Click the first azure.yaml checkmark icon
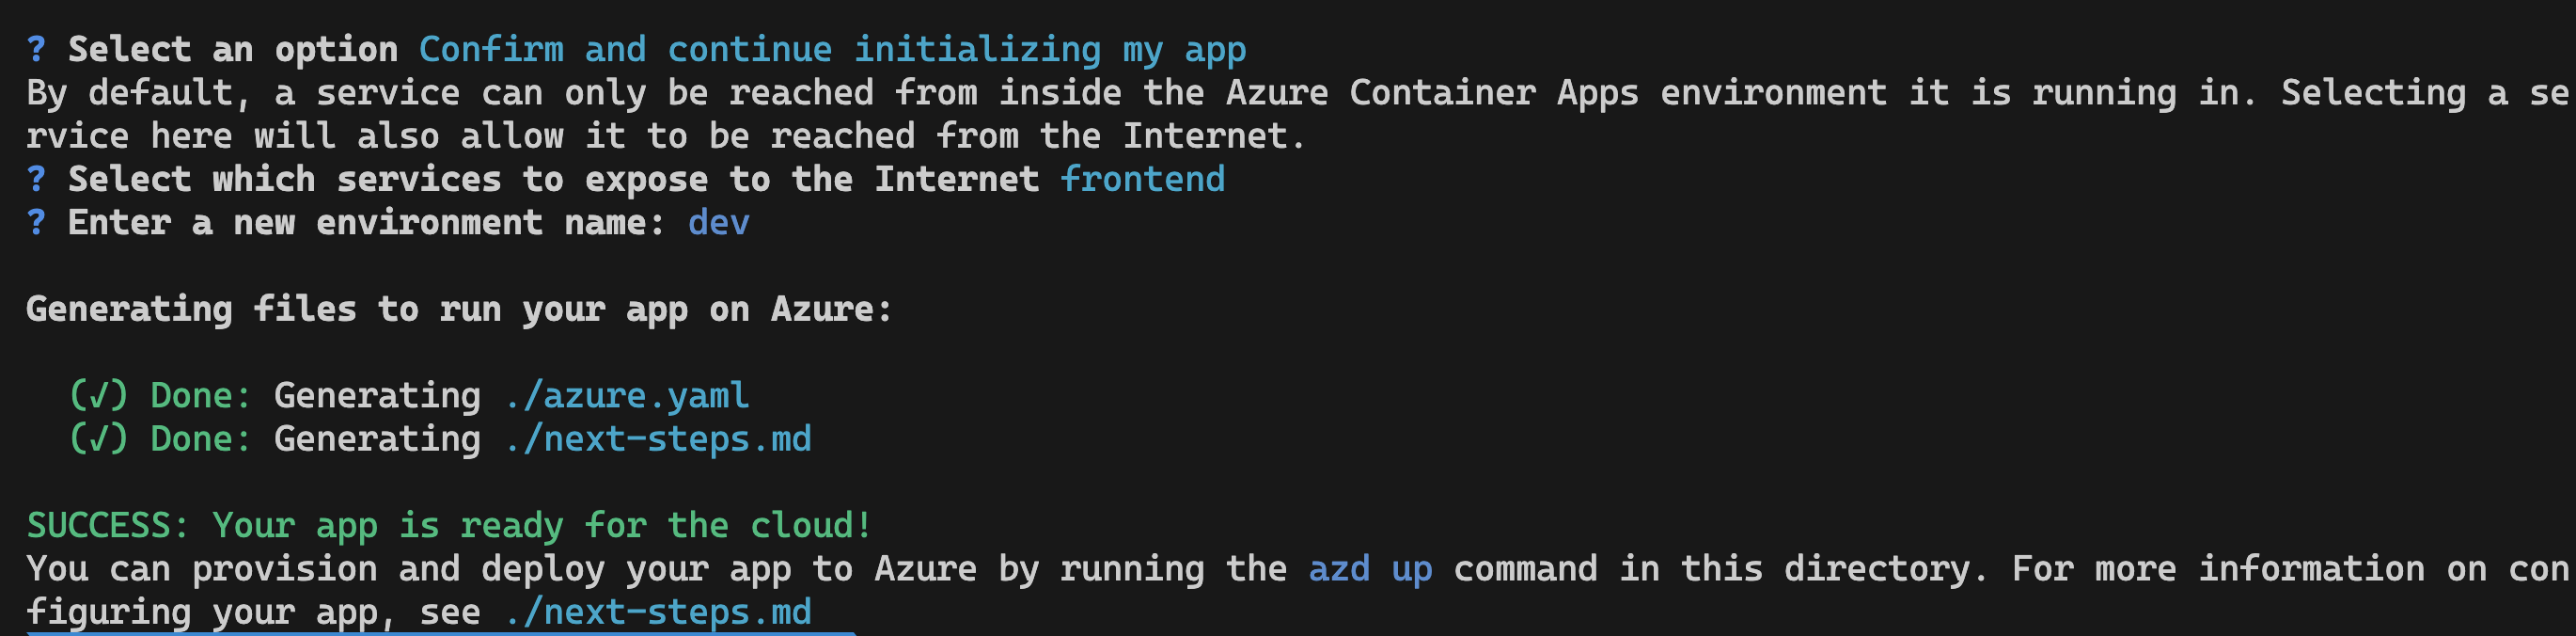Screen dimensions: 2576x636 [x=98, y=396]
